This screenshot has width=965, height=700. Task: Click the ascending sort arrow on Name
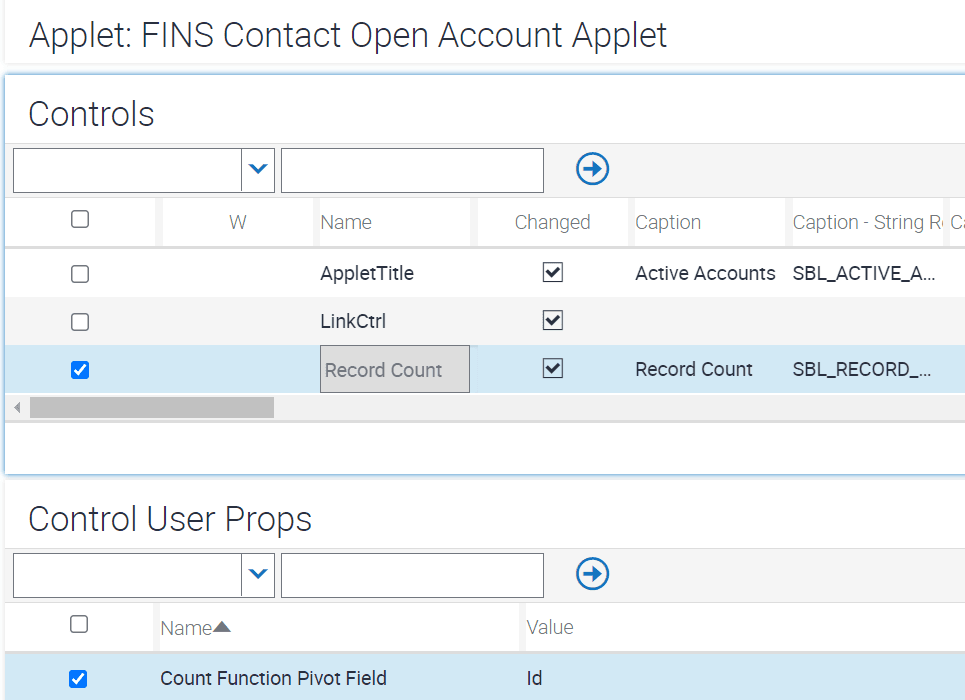point(221,626)
